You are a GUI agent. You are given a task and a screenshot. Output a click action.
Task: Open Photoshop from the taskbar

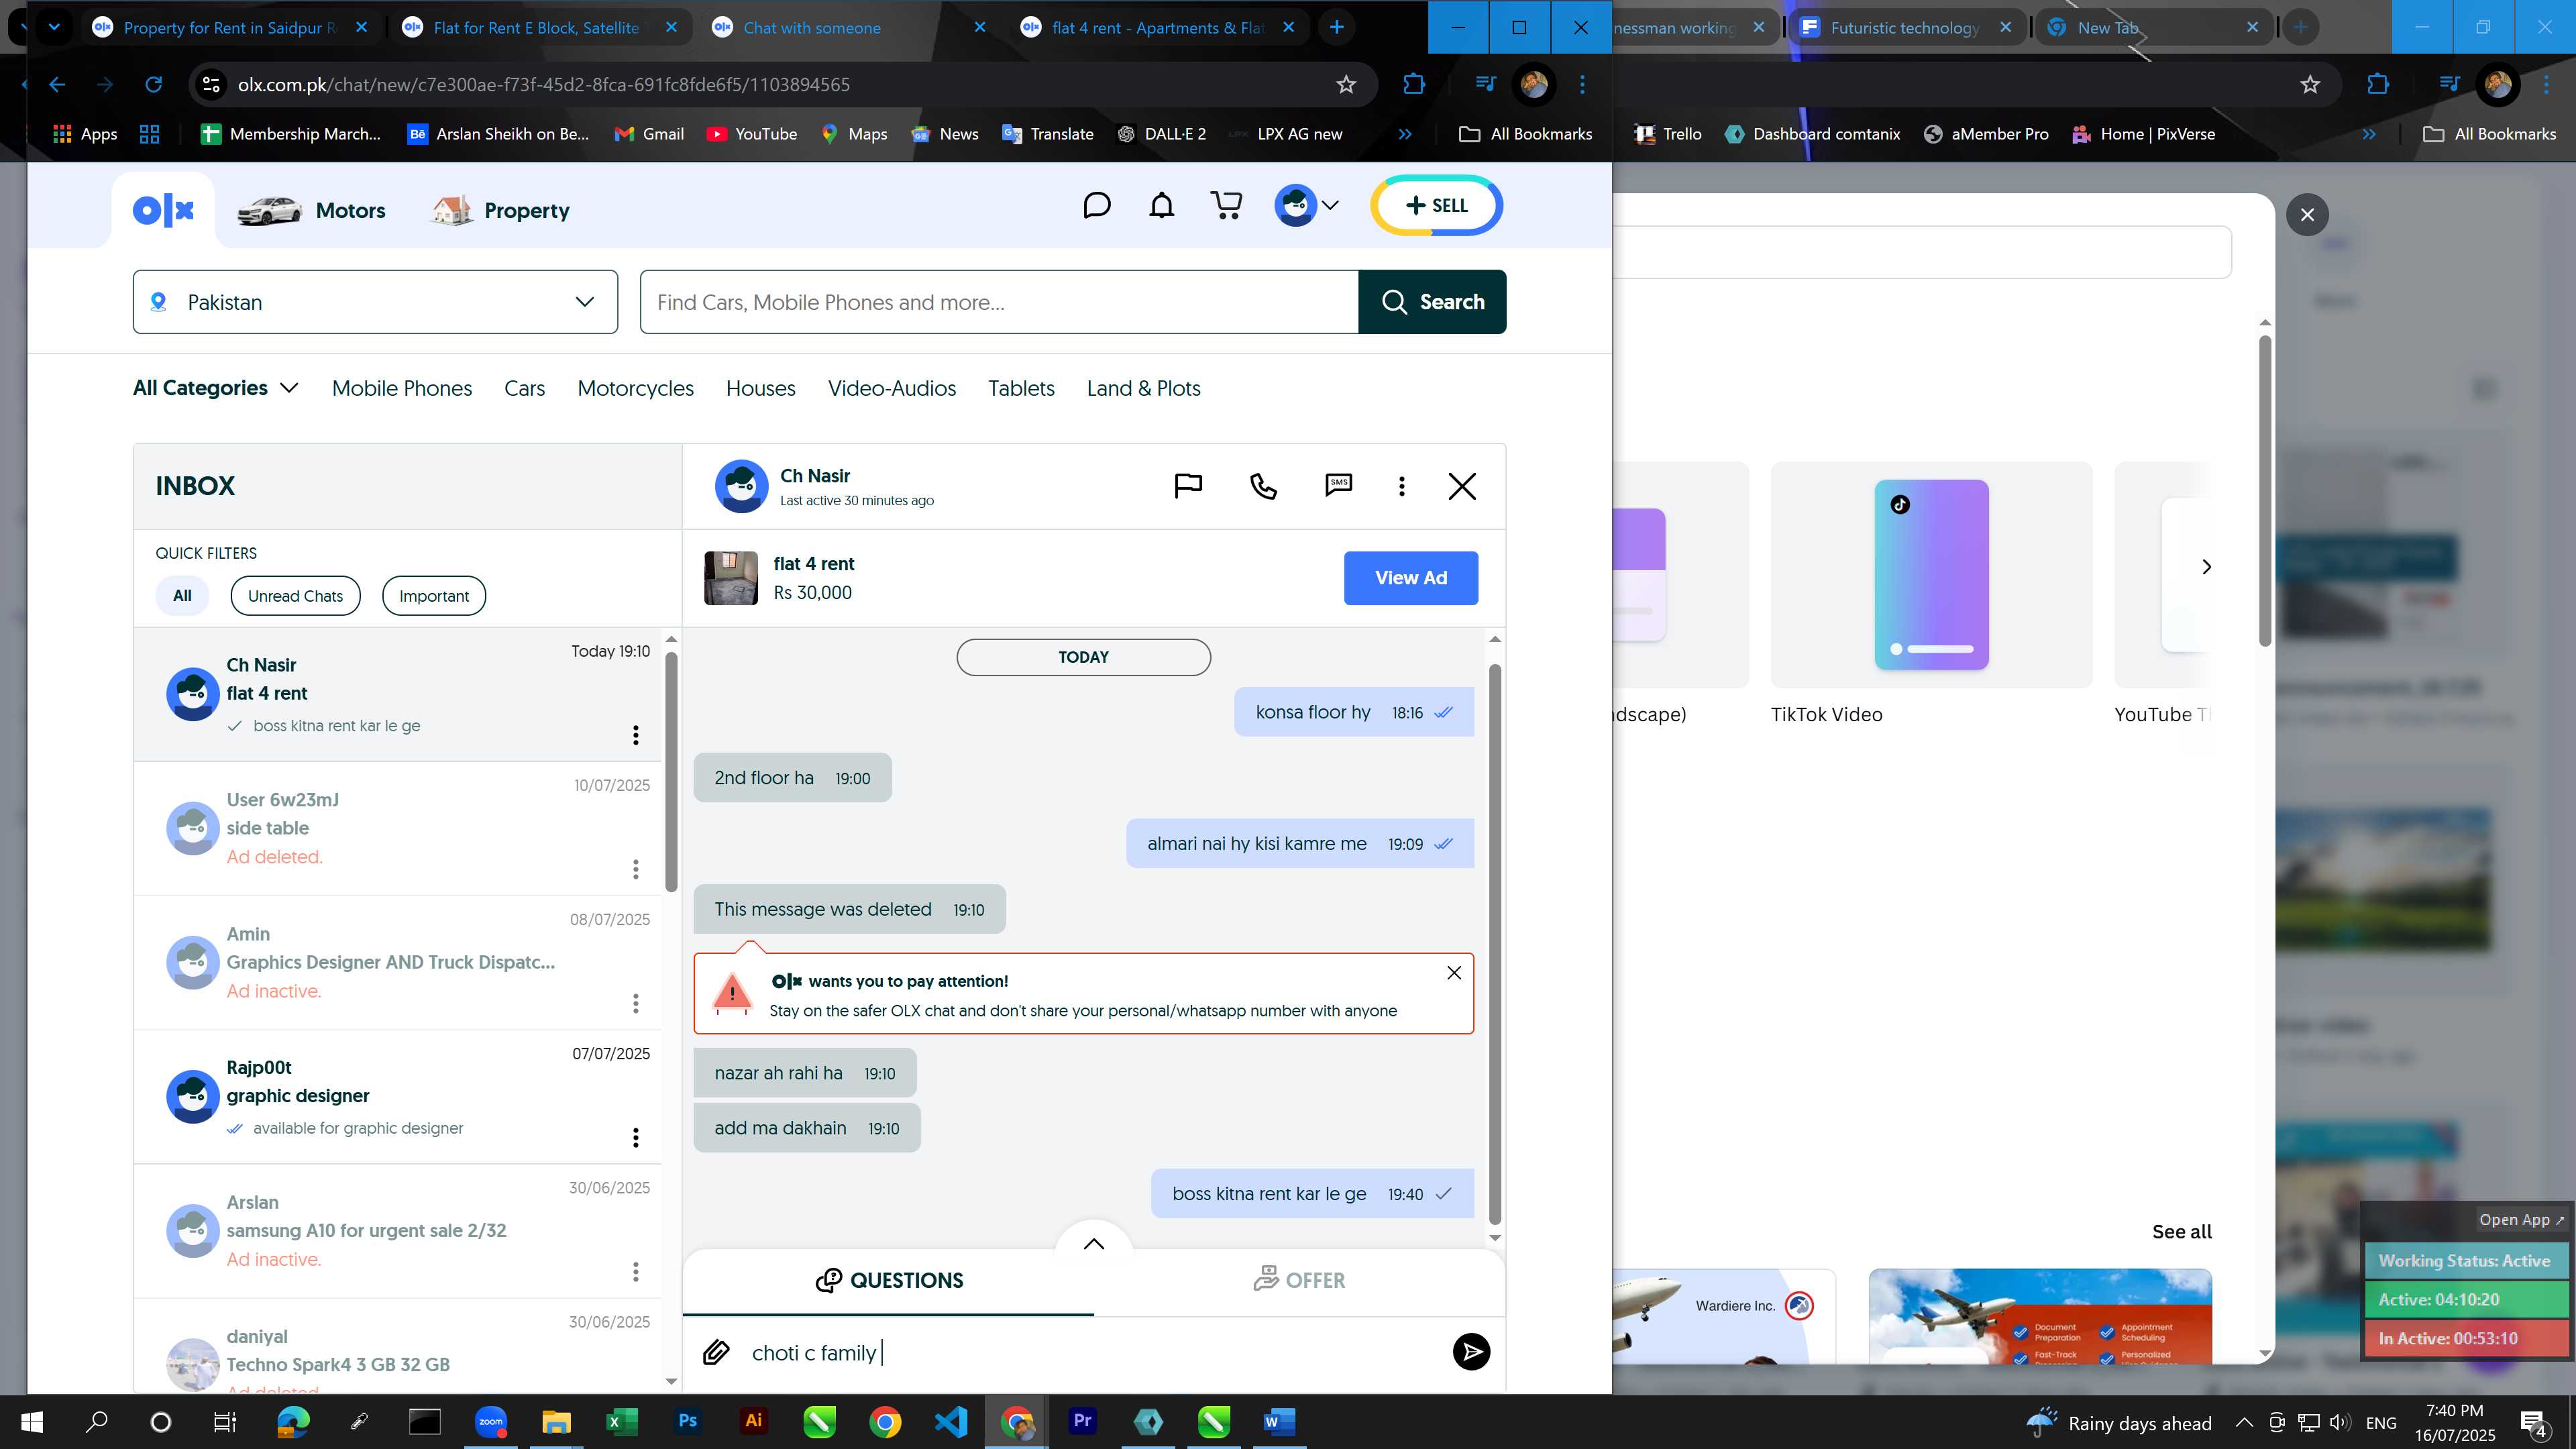[x=688, y=1421]
